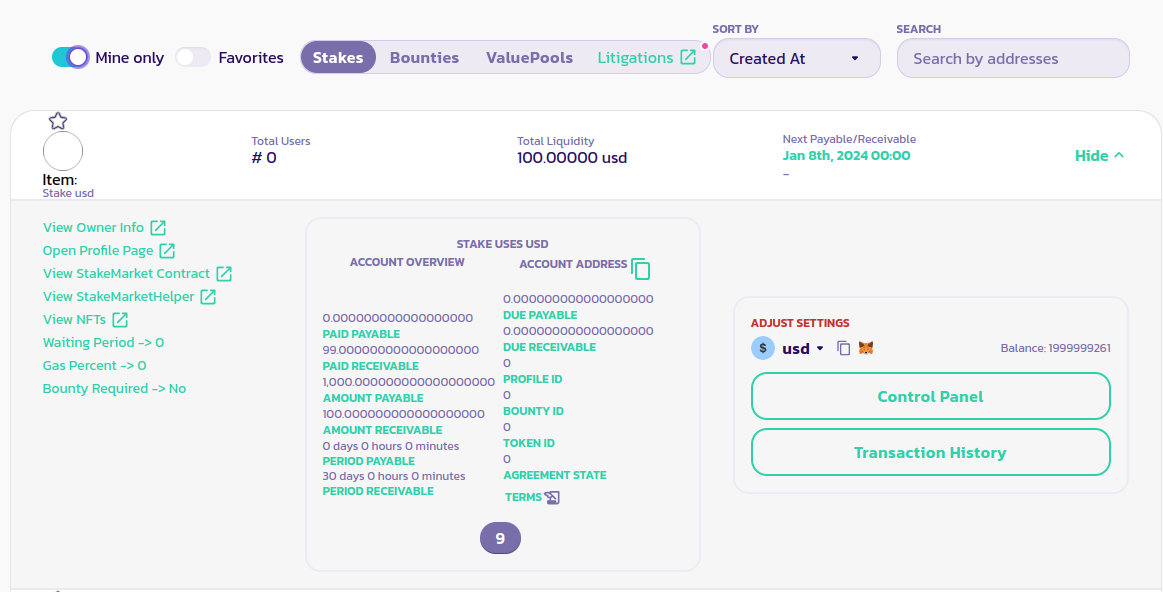Click the MetaMask fox icon
Image resolution: width=1163 pixels, height=592 pixels.
click(866, 348)
